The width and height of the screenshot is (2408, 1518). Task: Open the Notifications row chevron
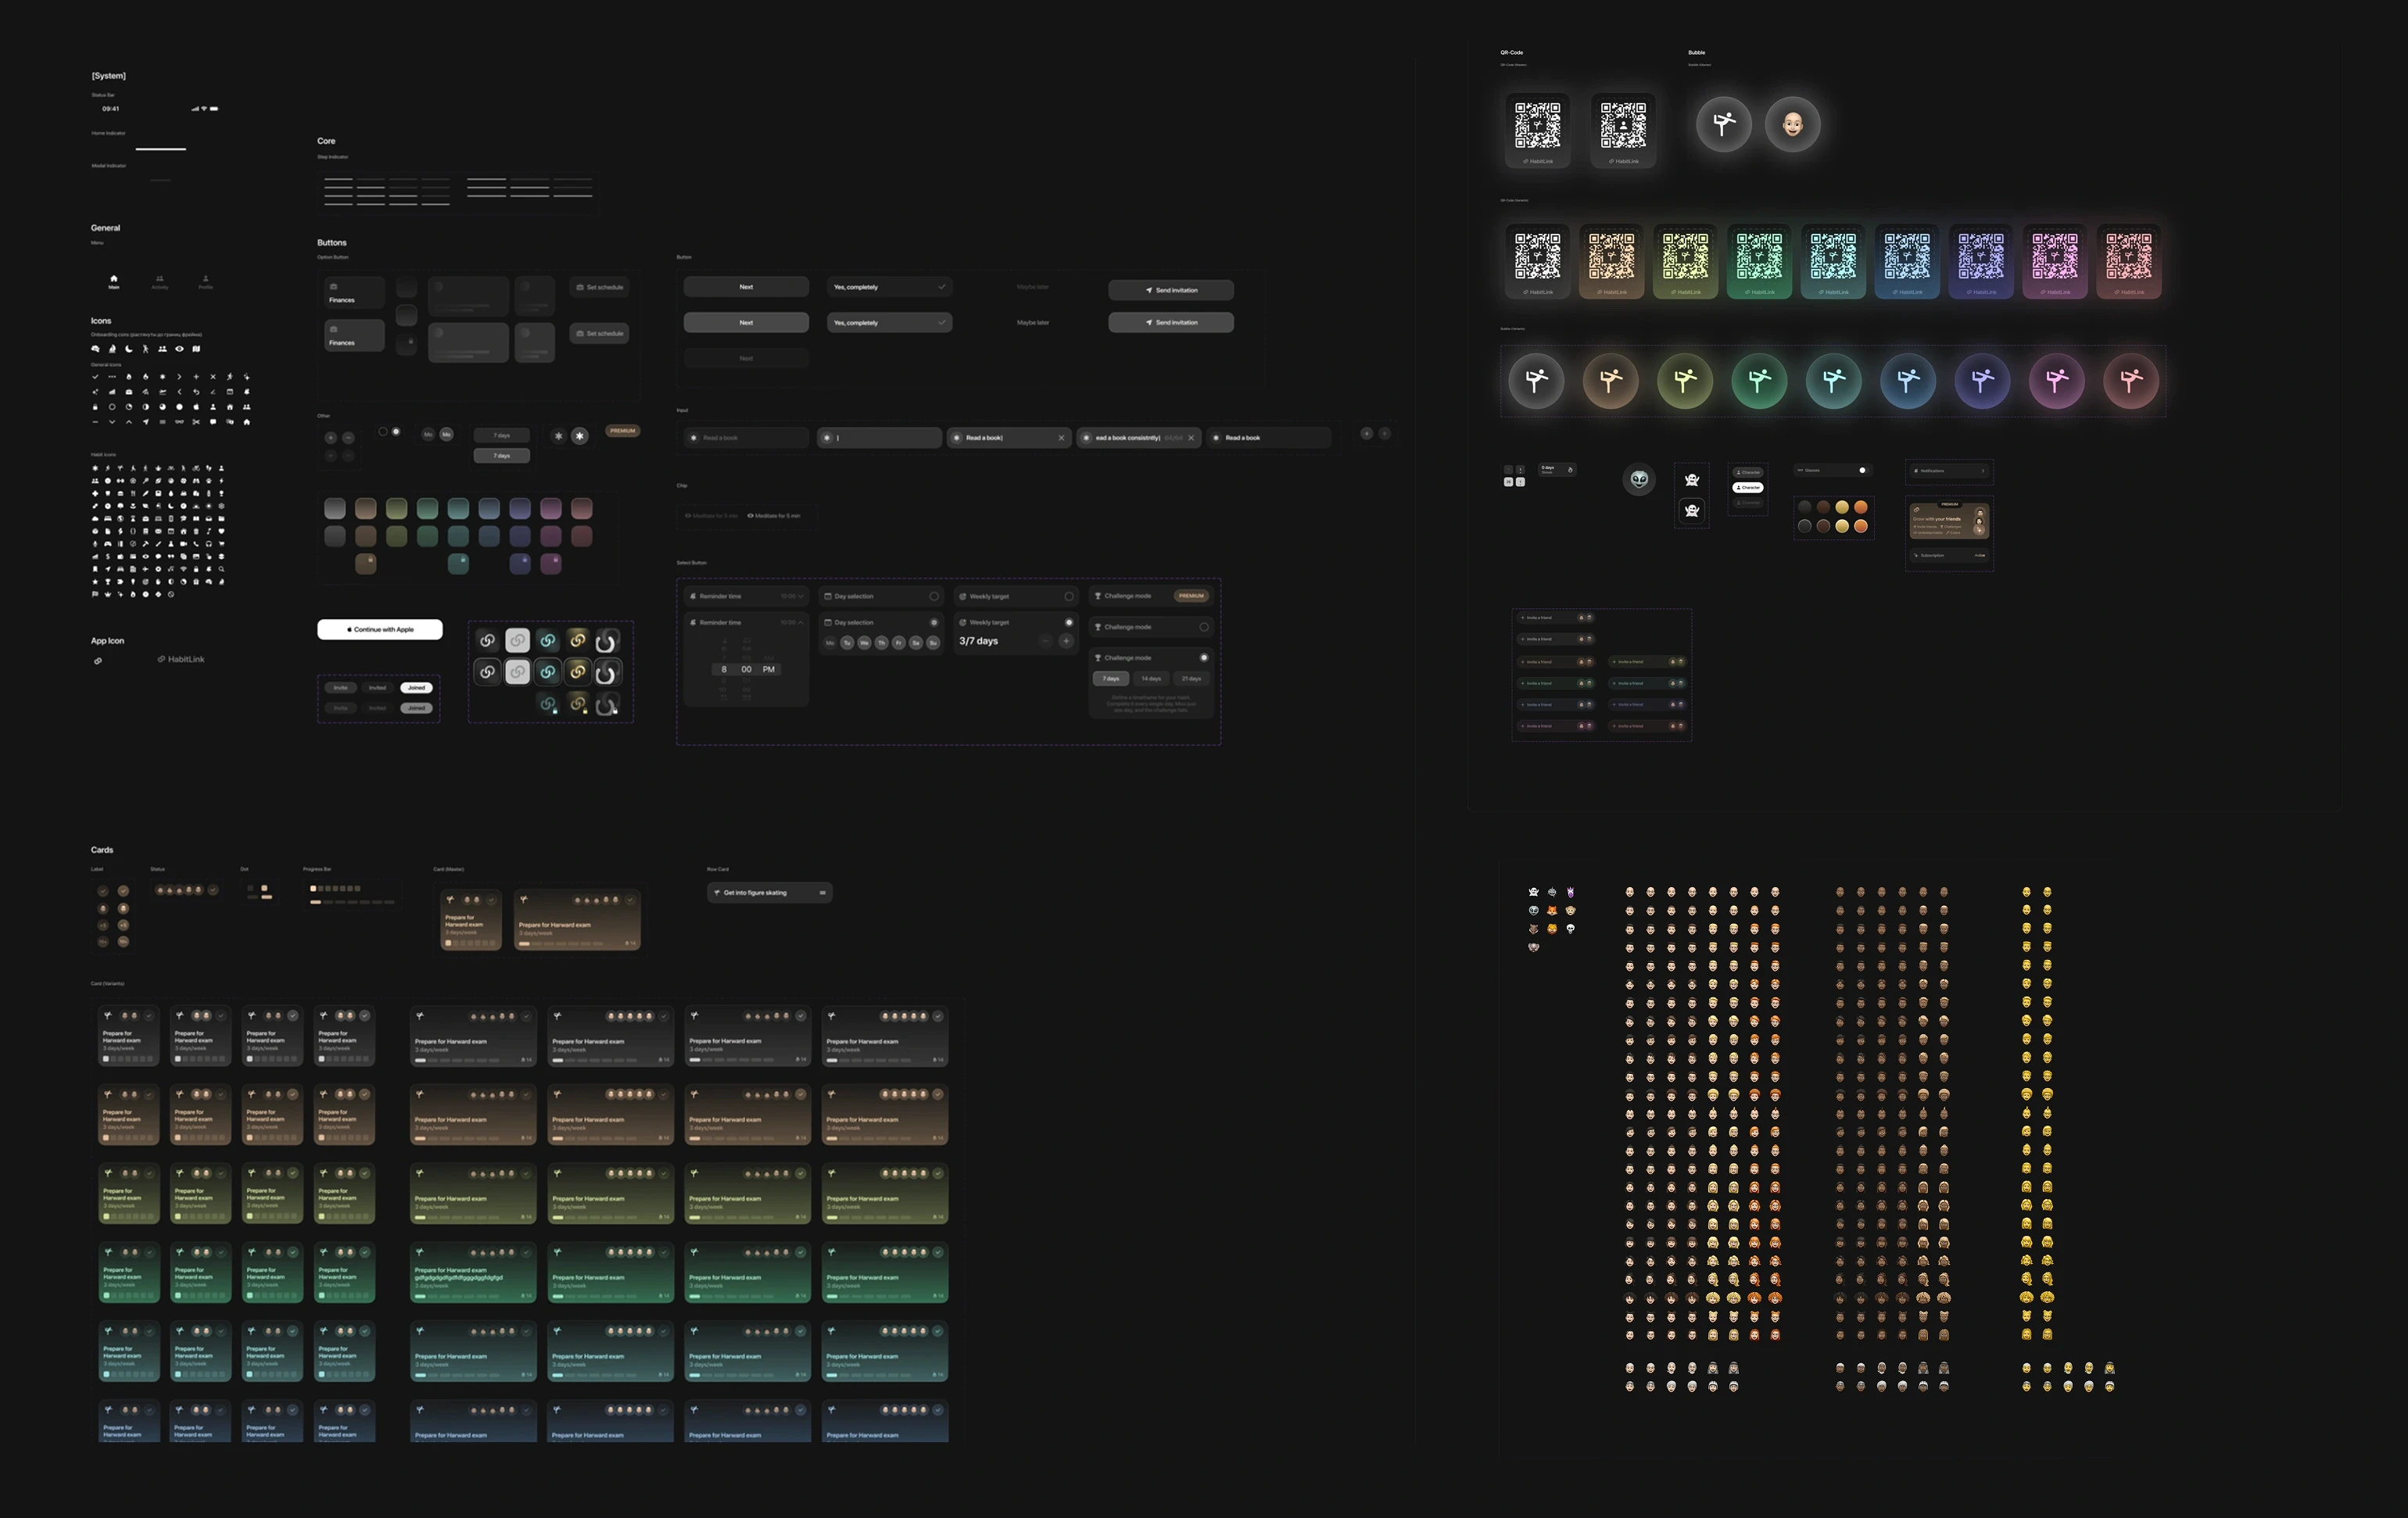(x=1983, y=470)
